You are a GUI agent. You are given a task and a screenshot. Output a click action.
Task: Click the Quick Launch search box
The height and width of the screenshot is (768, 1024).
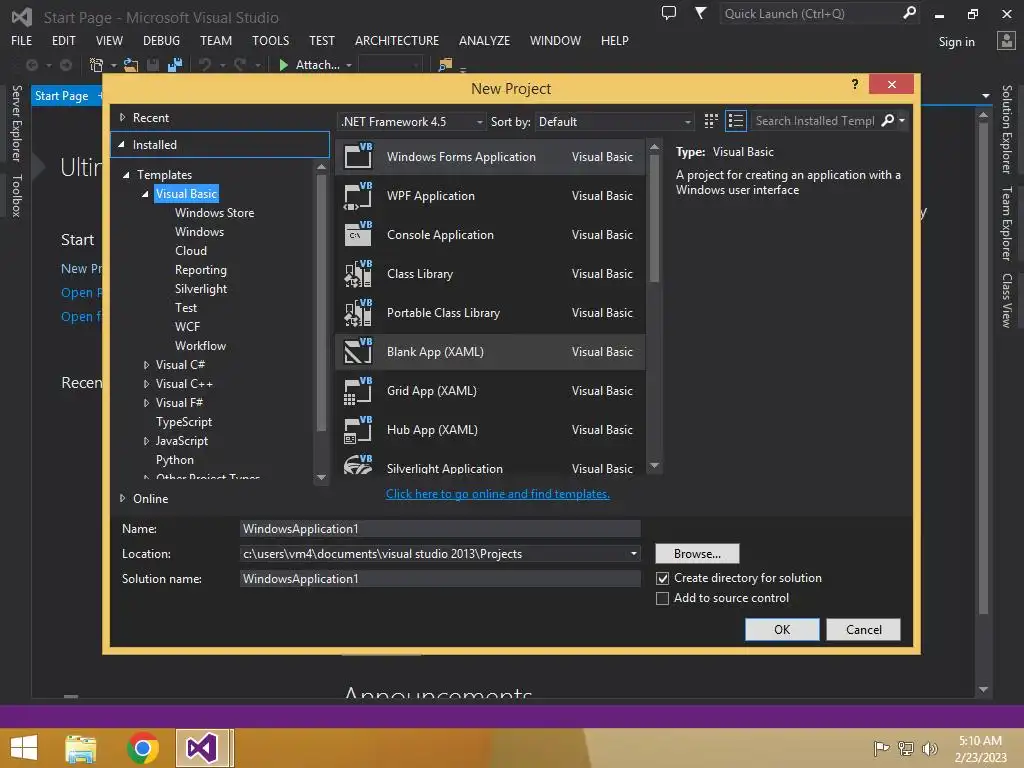810,14
